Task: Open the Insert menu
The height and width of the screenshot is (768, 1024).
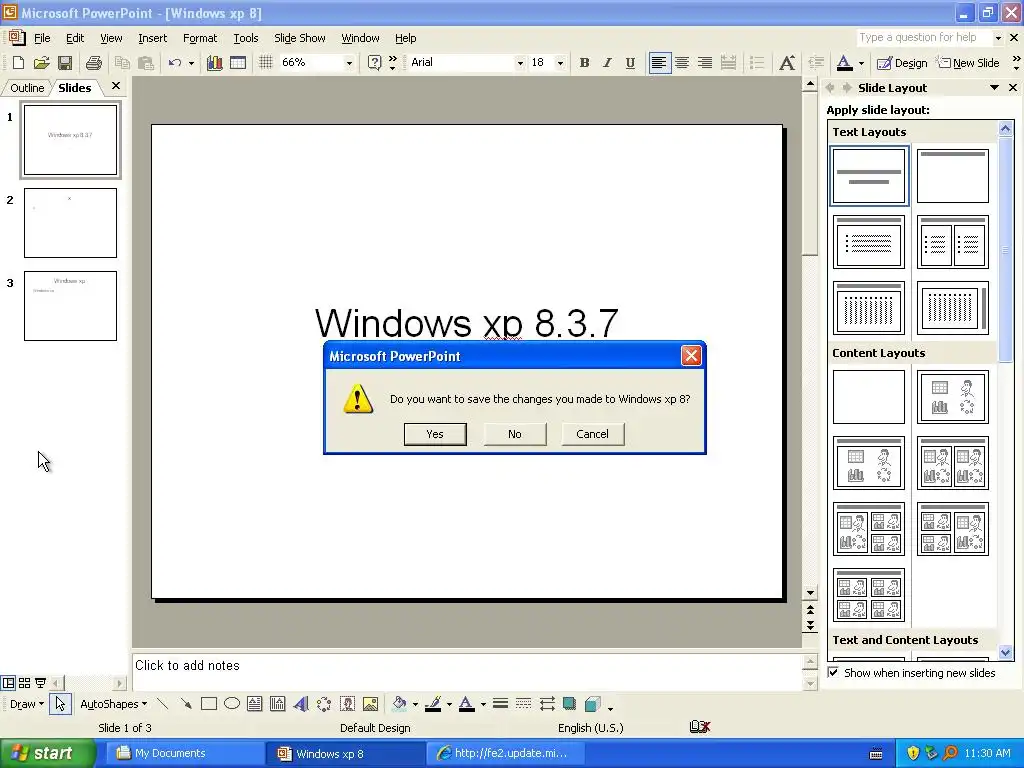Action: click(x=152, y=38)
